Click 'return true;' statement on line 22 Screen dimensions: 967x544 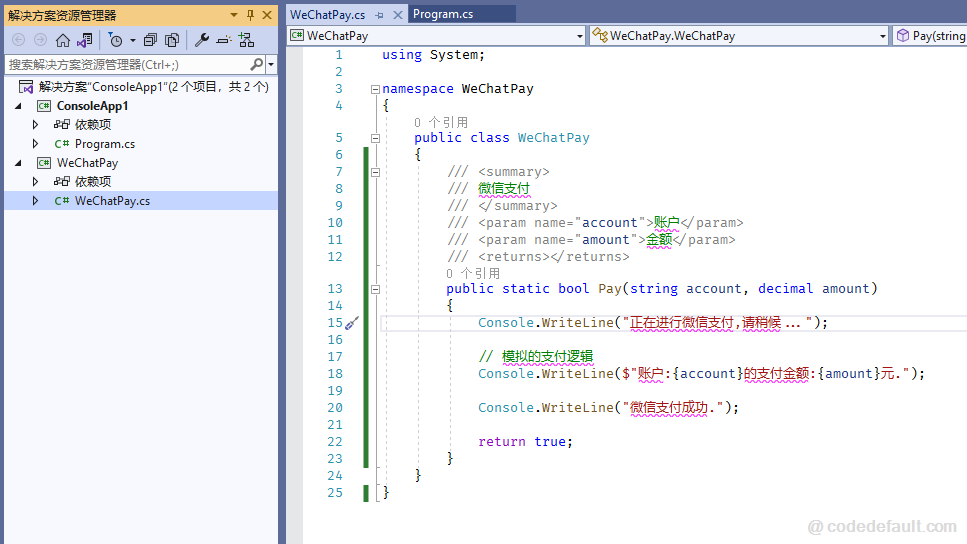point(525,442)
